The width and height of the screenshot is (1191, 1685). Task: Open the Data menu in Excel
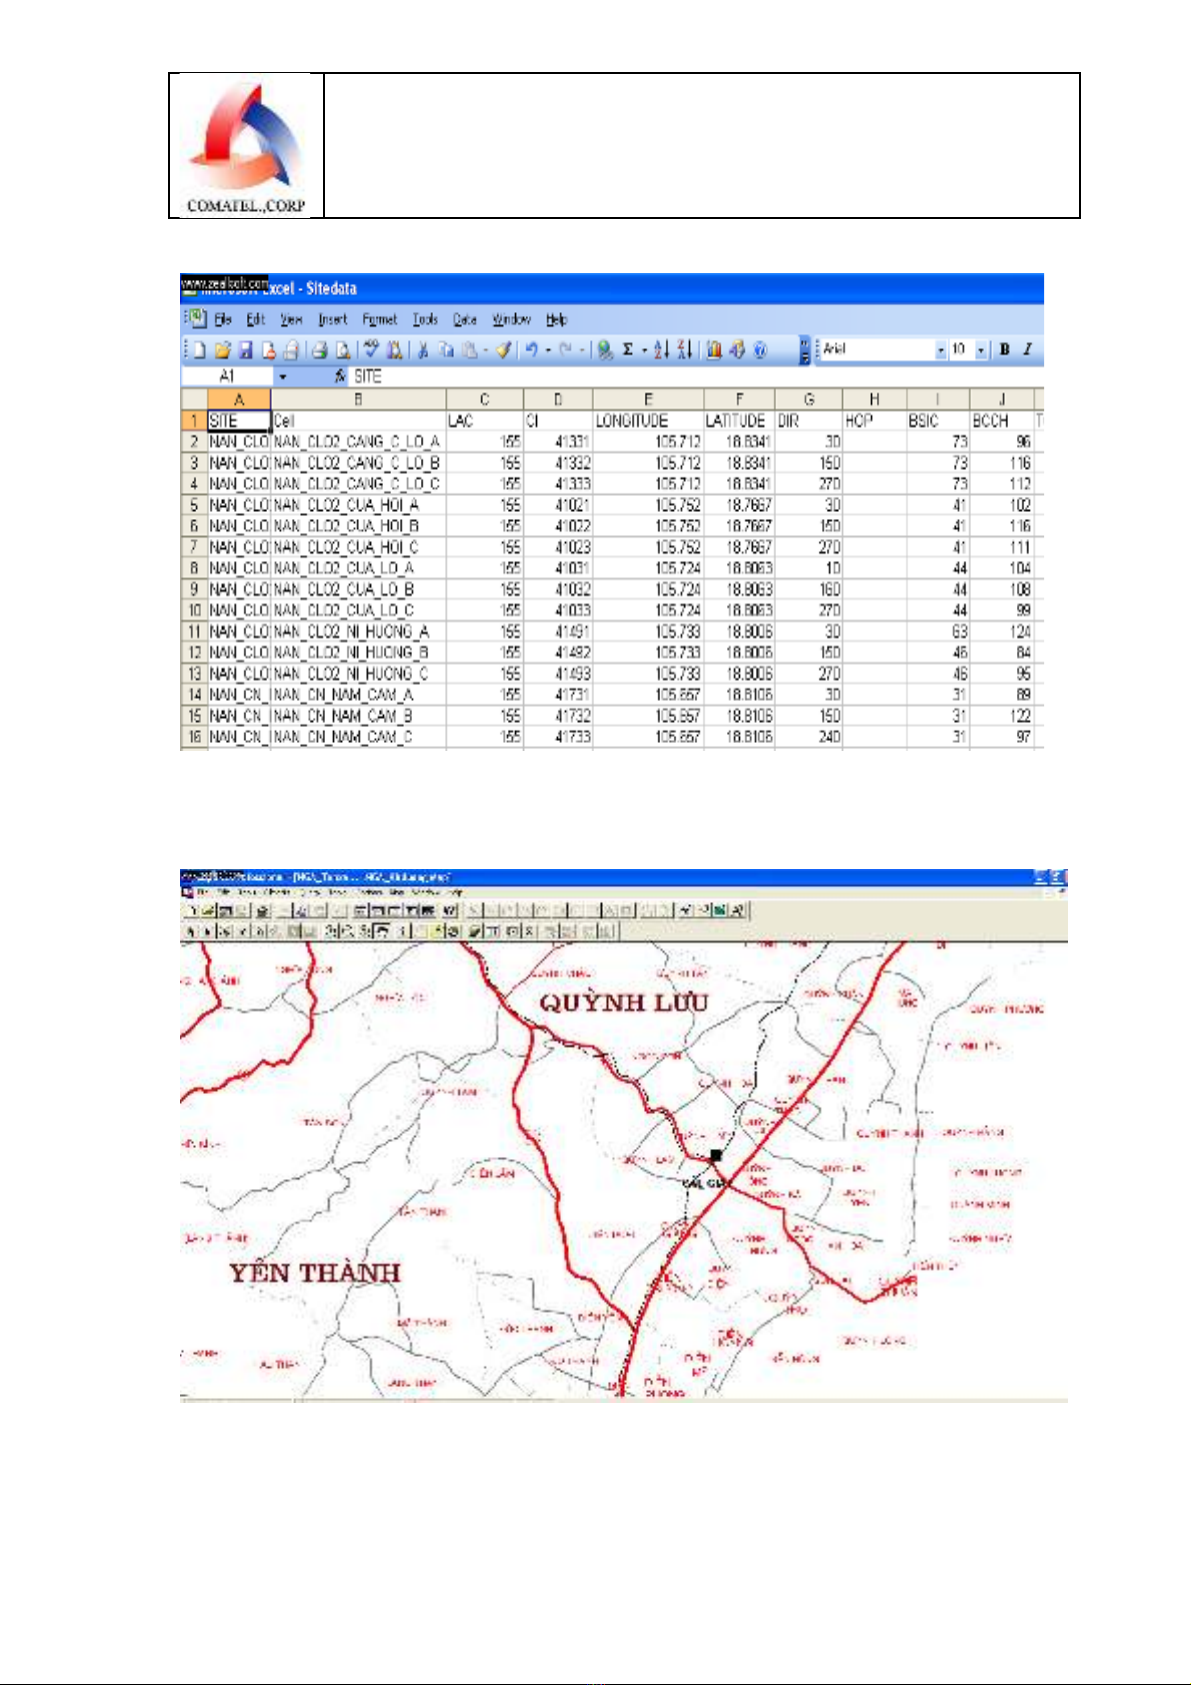point(464,320)
